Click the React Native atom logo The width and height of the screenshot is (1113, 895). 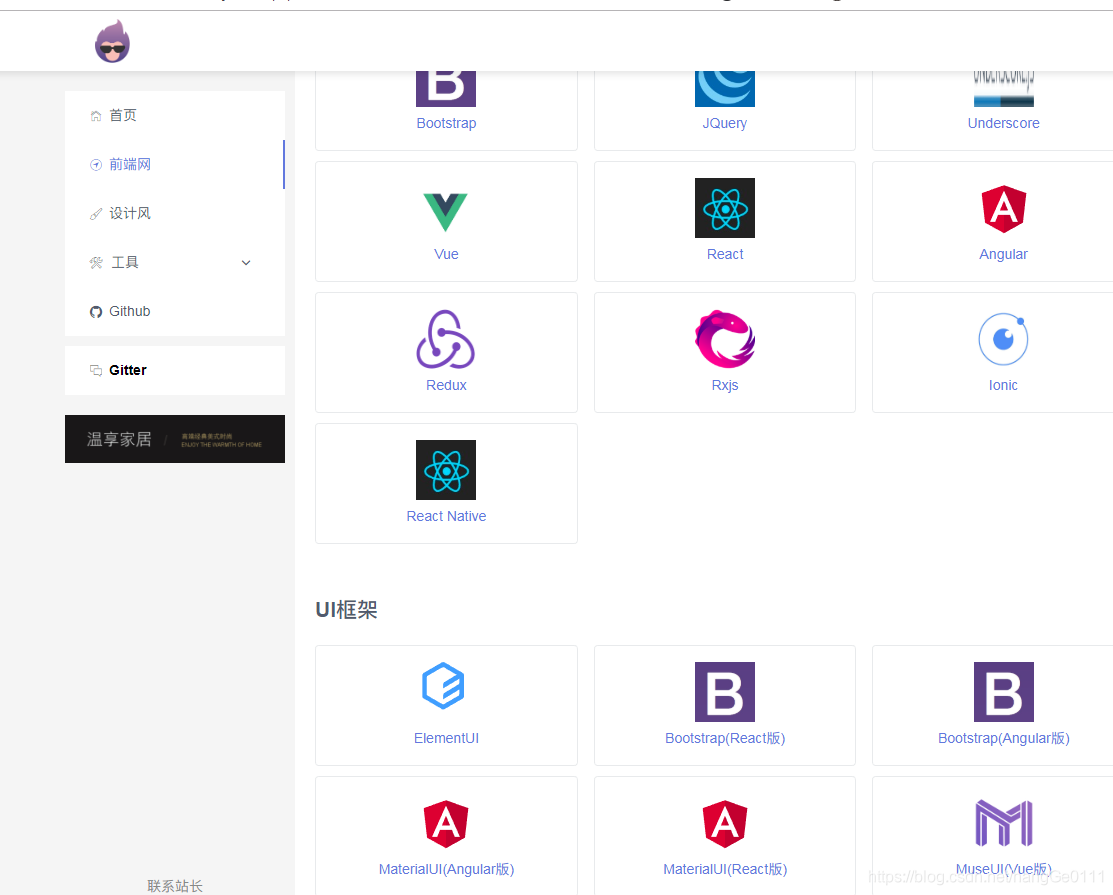pos(446,470)
